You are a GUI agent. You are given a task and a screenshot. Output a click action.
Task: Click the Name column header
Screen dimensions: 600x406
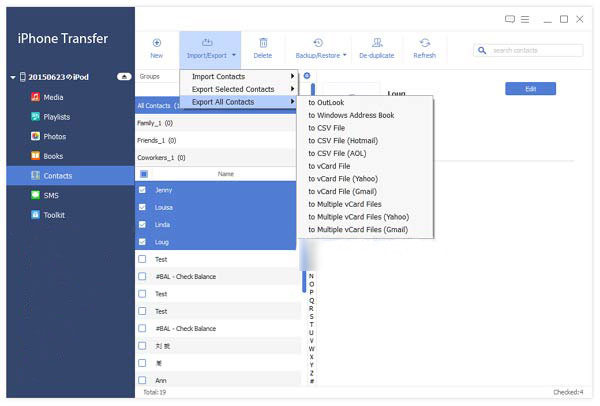pos(226,174)
